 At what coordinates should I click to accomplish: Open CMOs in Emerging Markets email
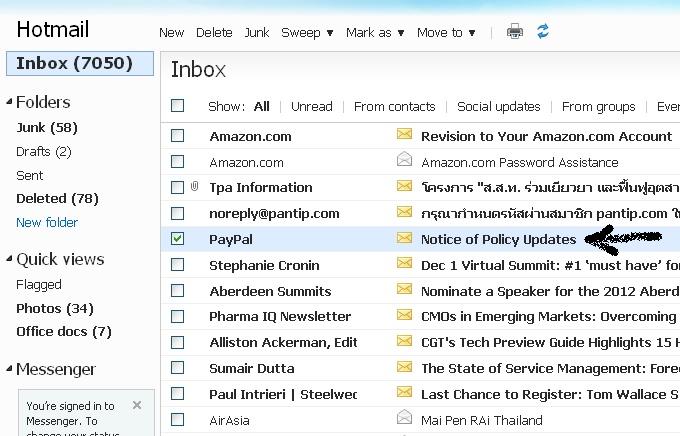pos(550,317)
